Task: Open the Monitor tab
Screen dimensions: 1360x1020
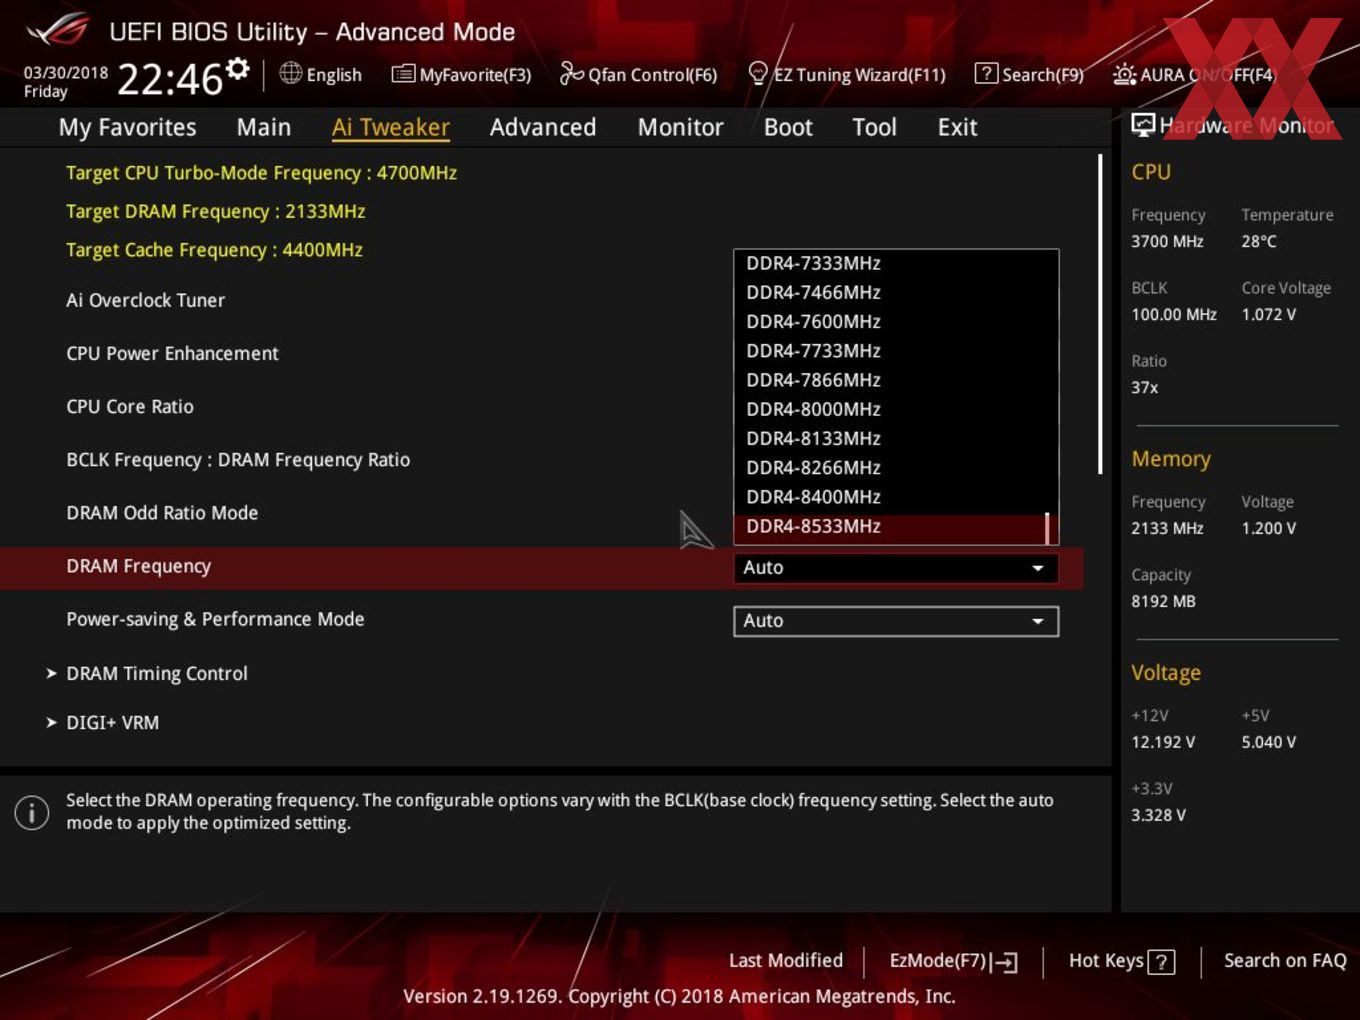Action: coord(681,128)
